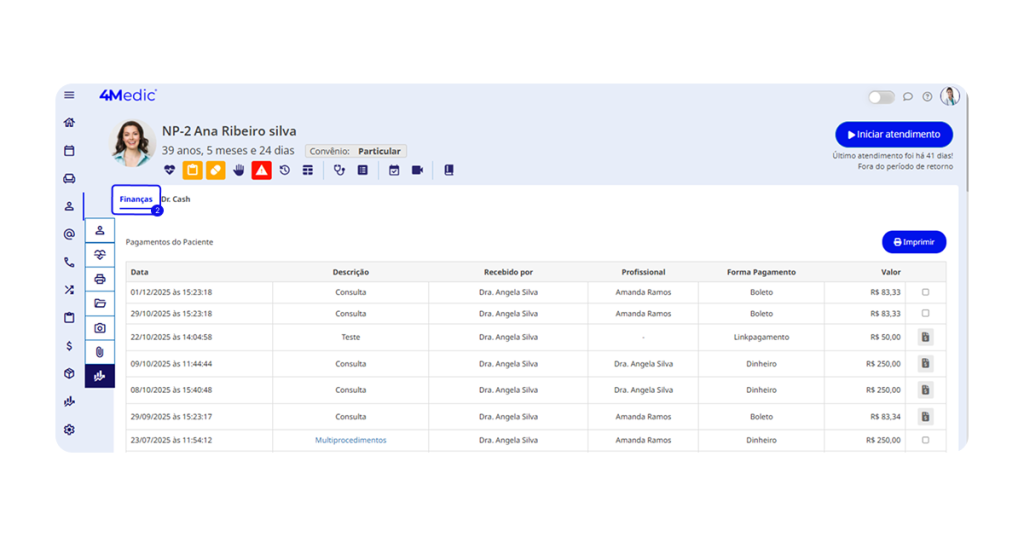1024x537 pixels.
Task: Switch to the Dr. Cash tab
Action: tap(176, 199)
